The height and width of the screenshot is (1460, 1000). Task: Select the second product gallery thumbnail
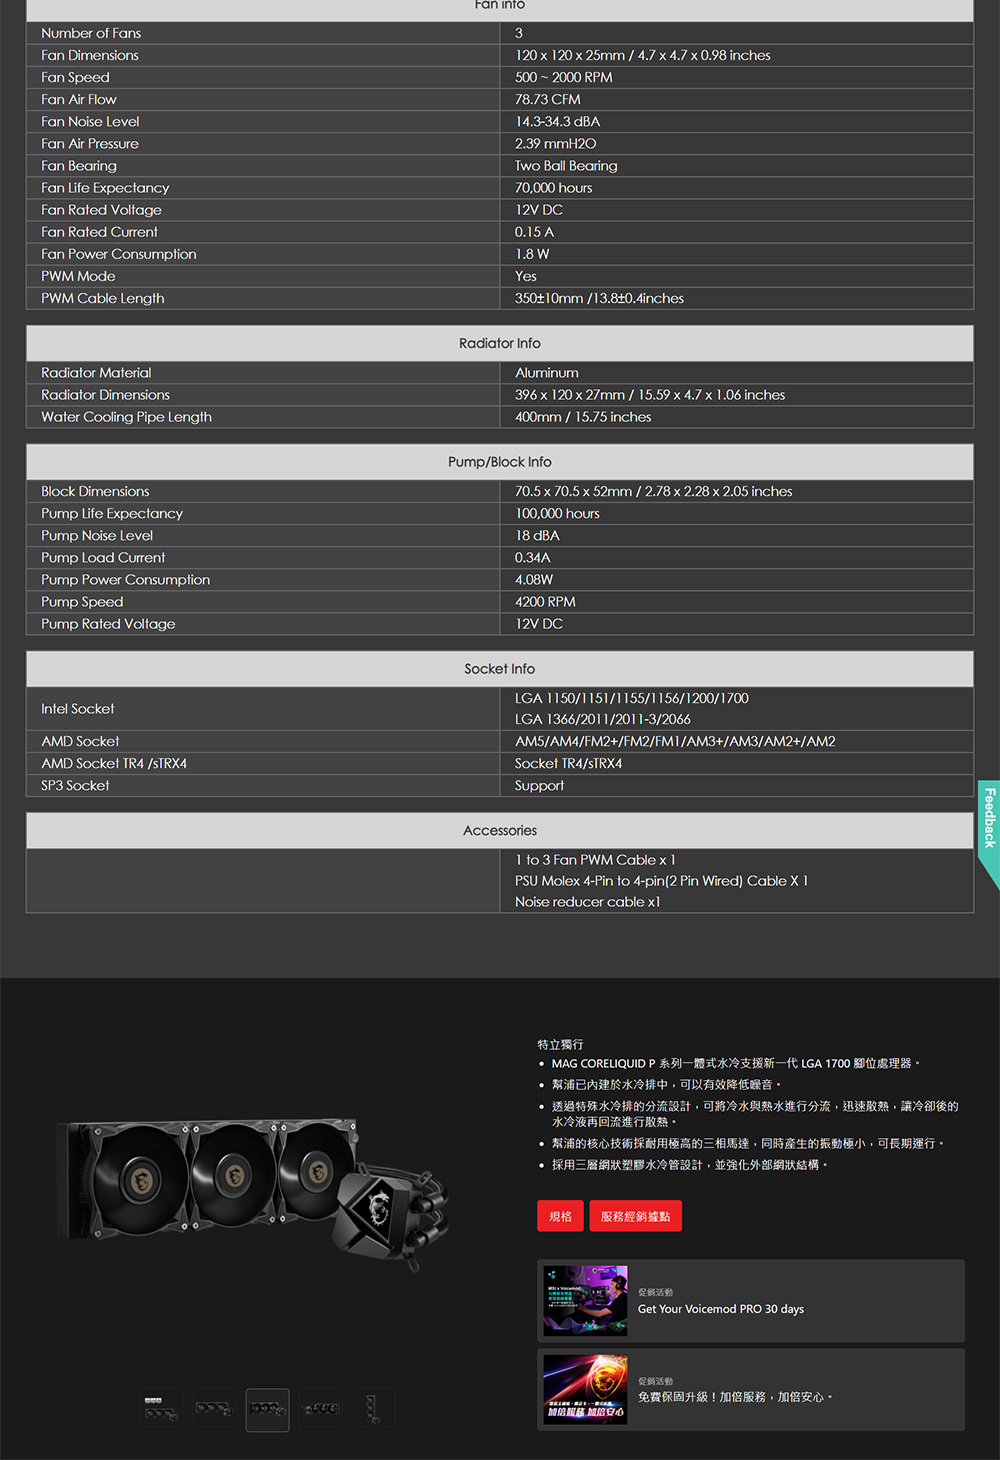(214, 1410)
